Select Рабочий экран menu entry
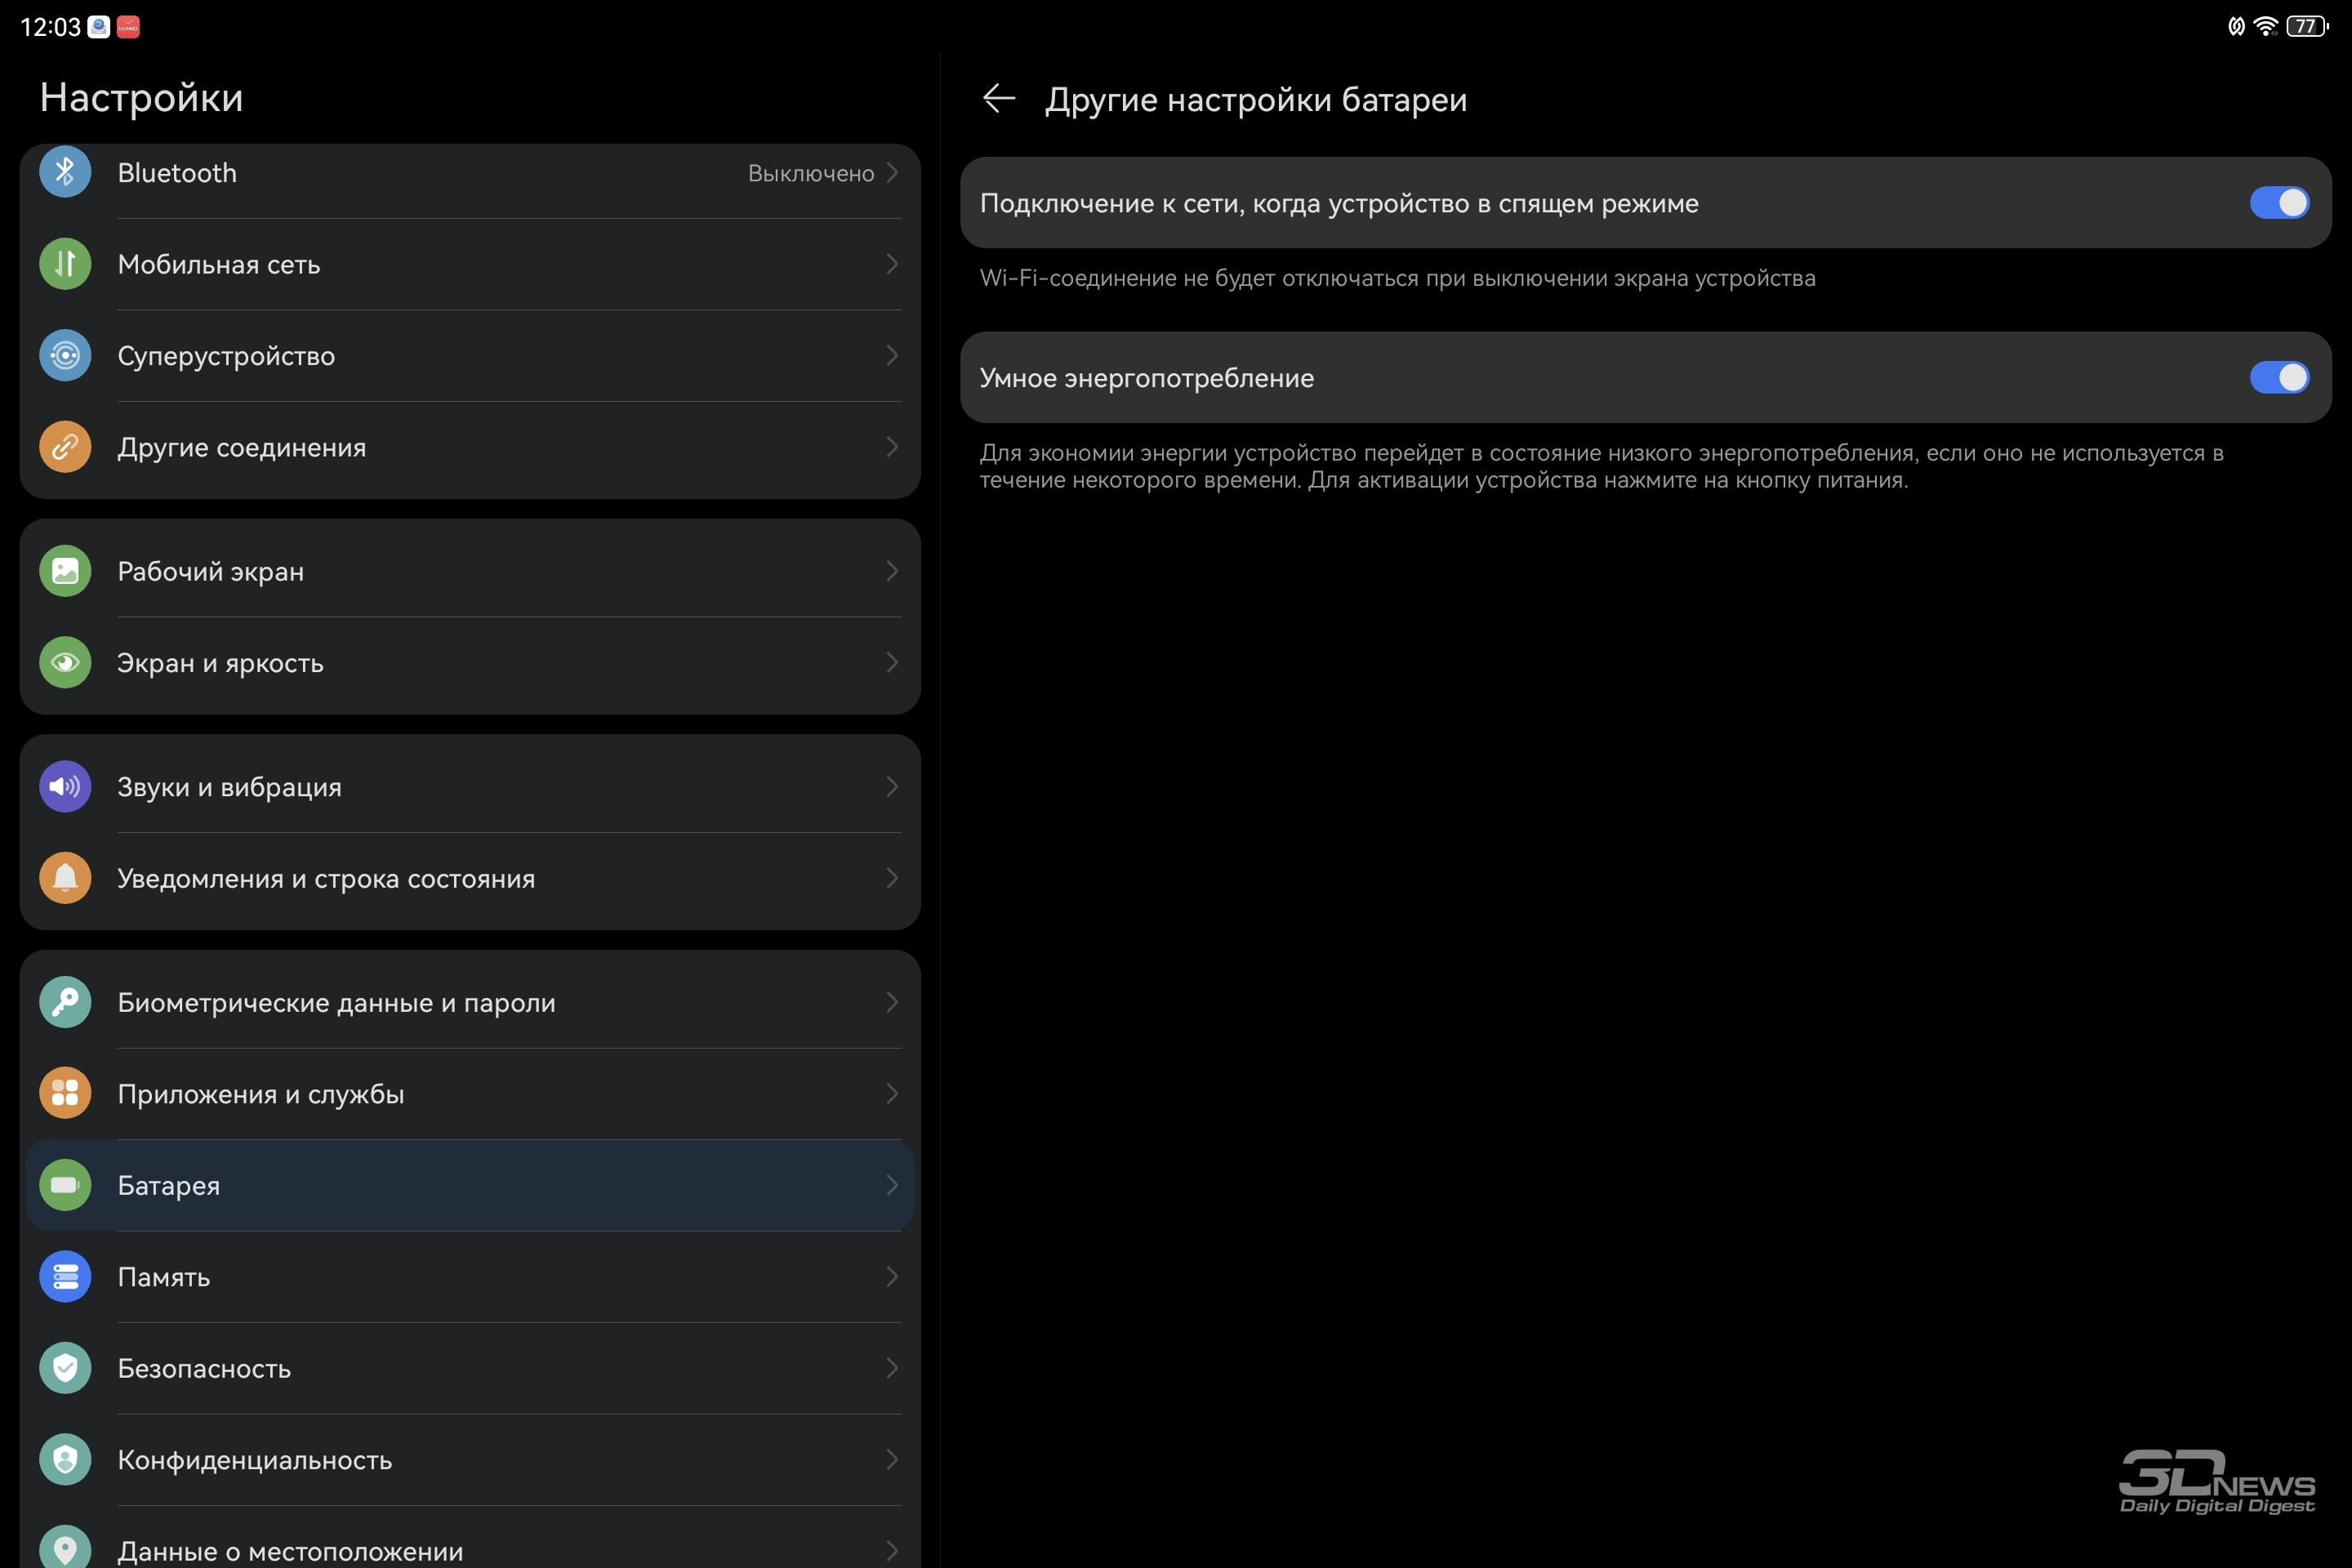The height and width of the screenshot is (1568, 2352). click(x=470, y=571)
